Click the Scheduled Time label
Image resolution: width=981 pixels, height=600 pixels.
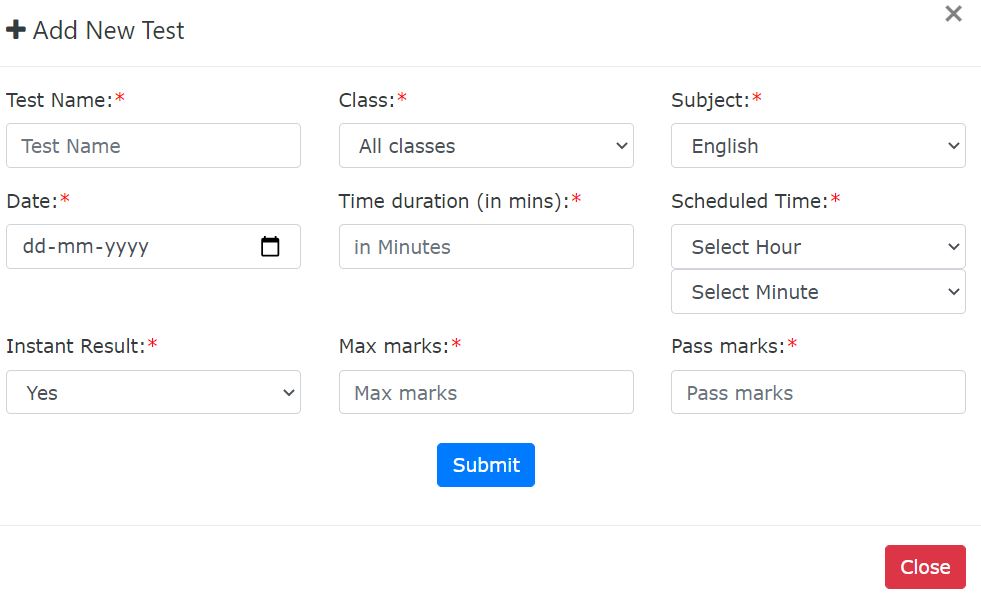pos(749,201)
